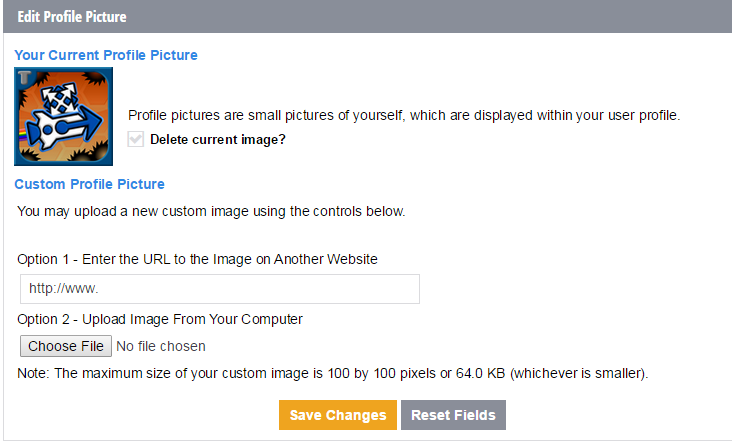Click the Option 1 URL label text

(x=197, y=259)
